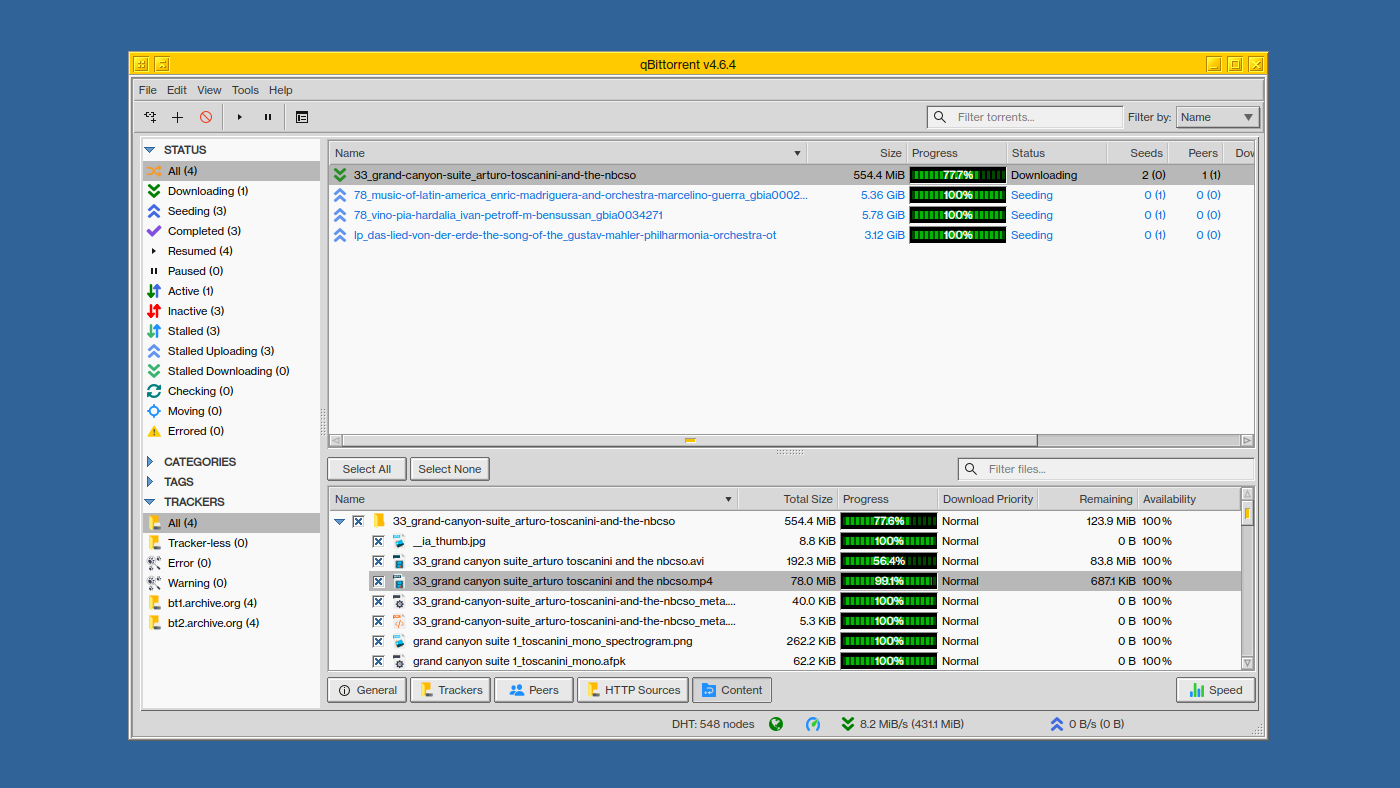This screenshot has height=788, width=1400.
Task: Open the View menu
Action: [209, 90]
